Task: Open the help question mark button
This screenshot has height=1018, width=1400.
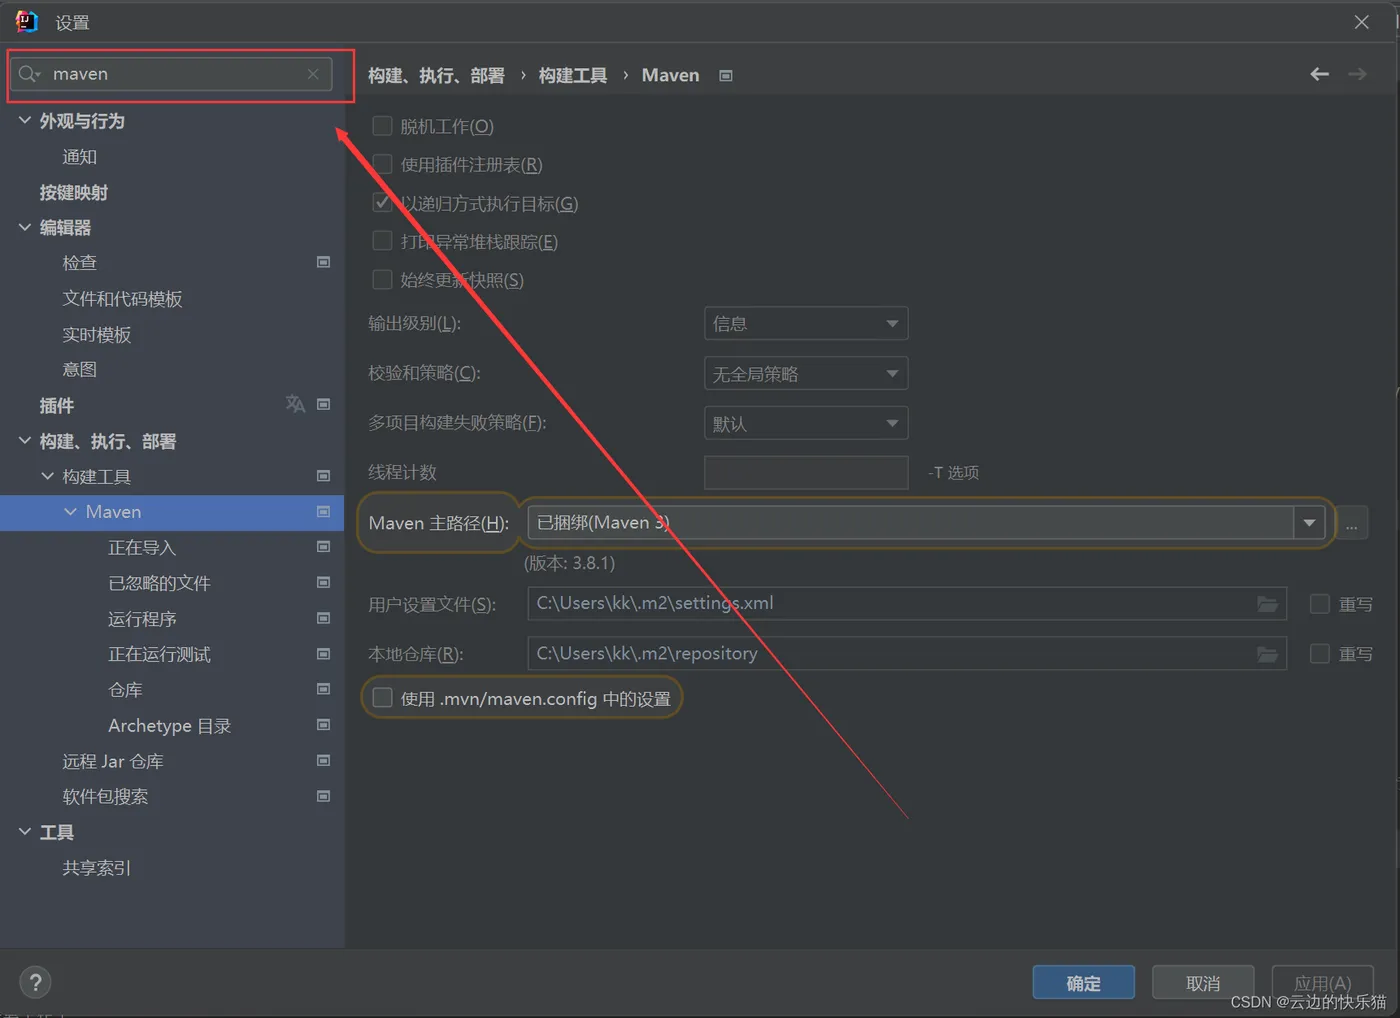Action: pyautogui.click(x=35, y=982)
